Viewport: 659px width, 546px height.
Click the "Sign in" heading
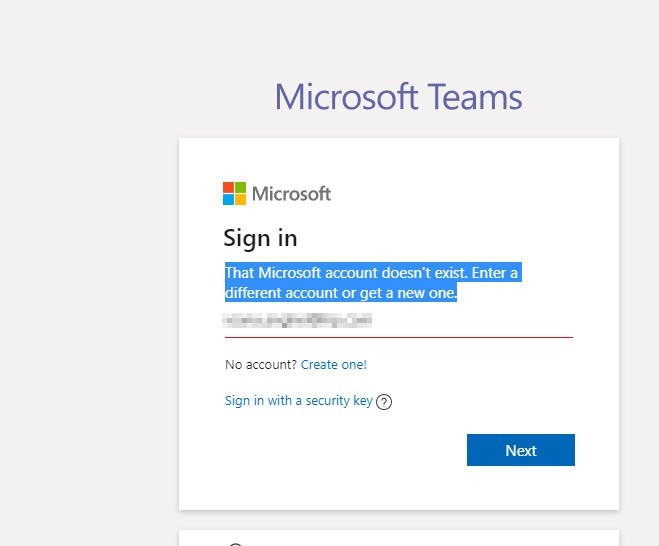click(260, 238)
